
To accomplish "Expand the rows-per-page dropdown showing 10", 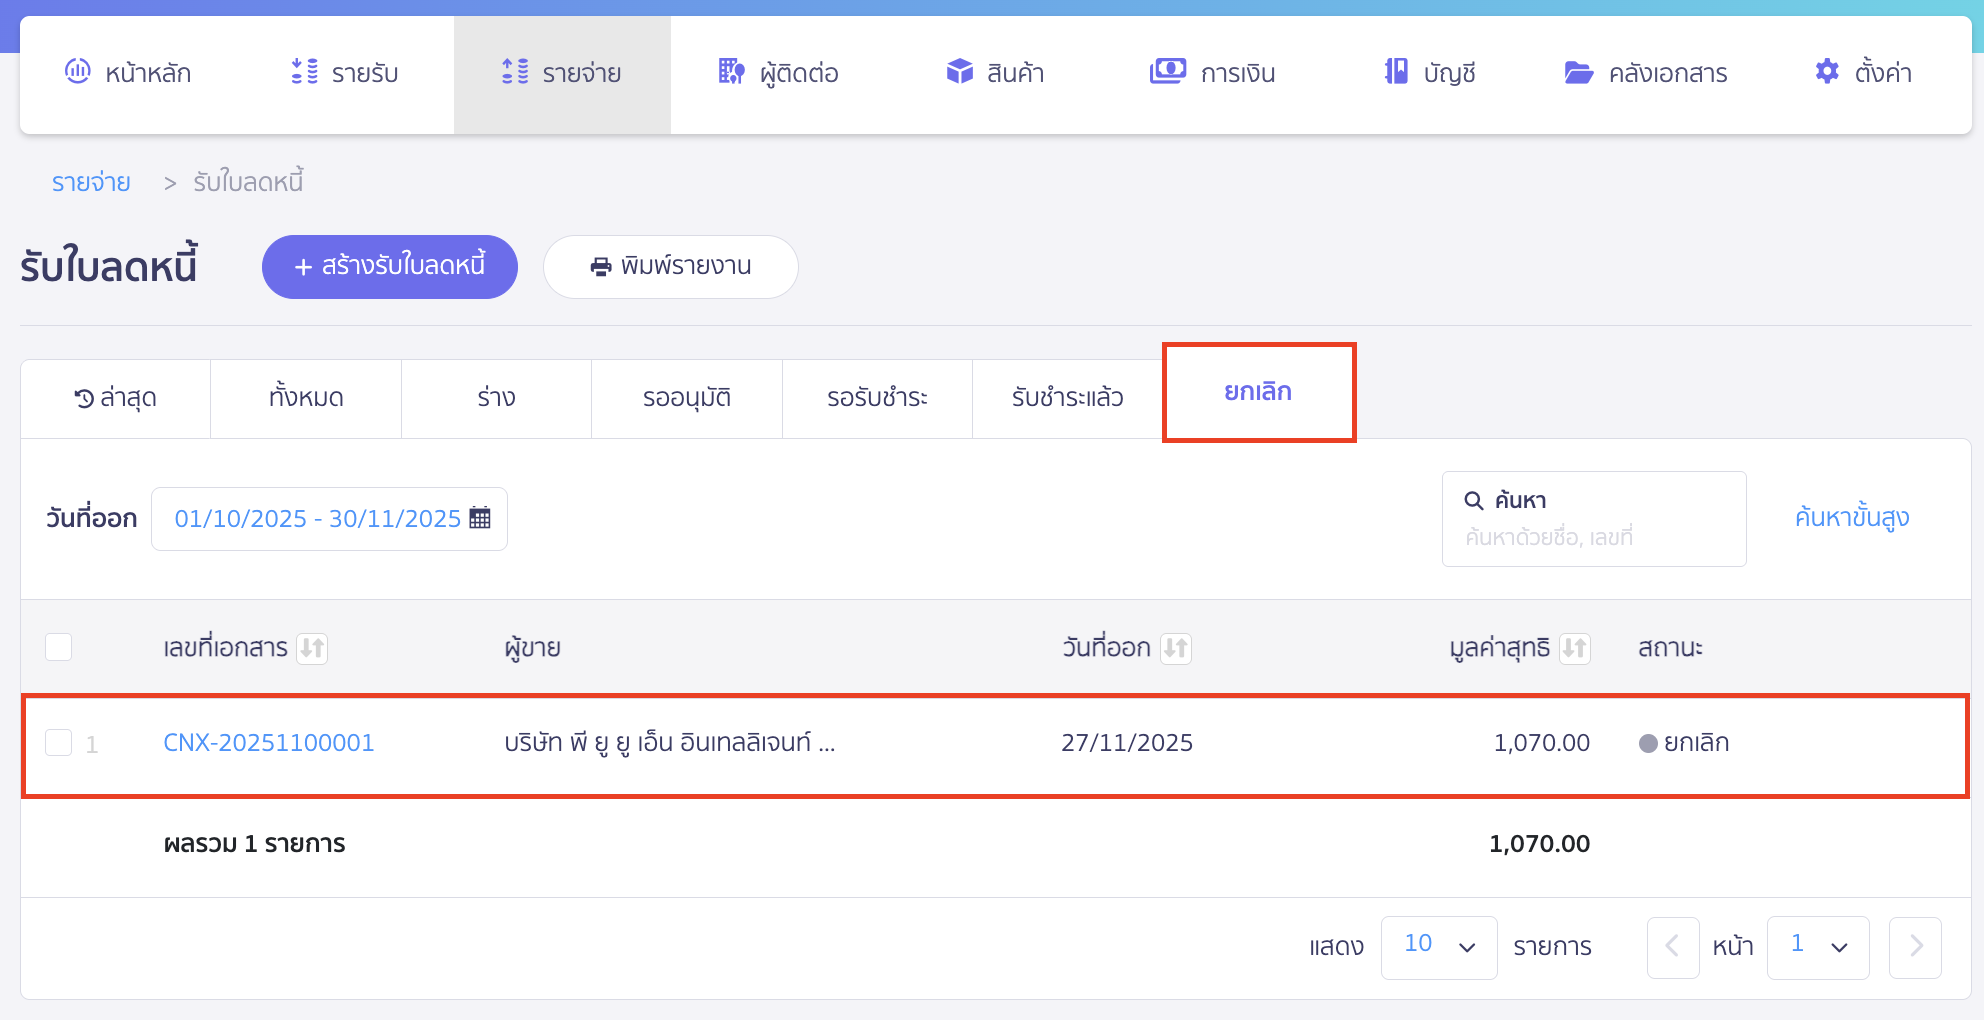I will click(1438, 946).
